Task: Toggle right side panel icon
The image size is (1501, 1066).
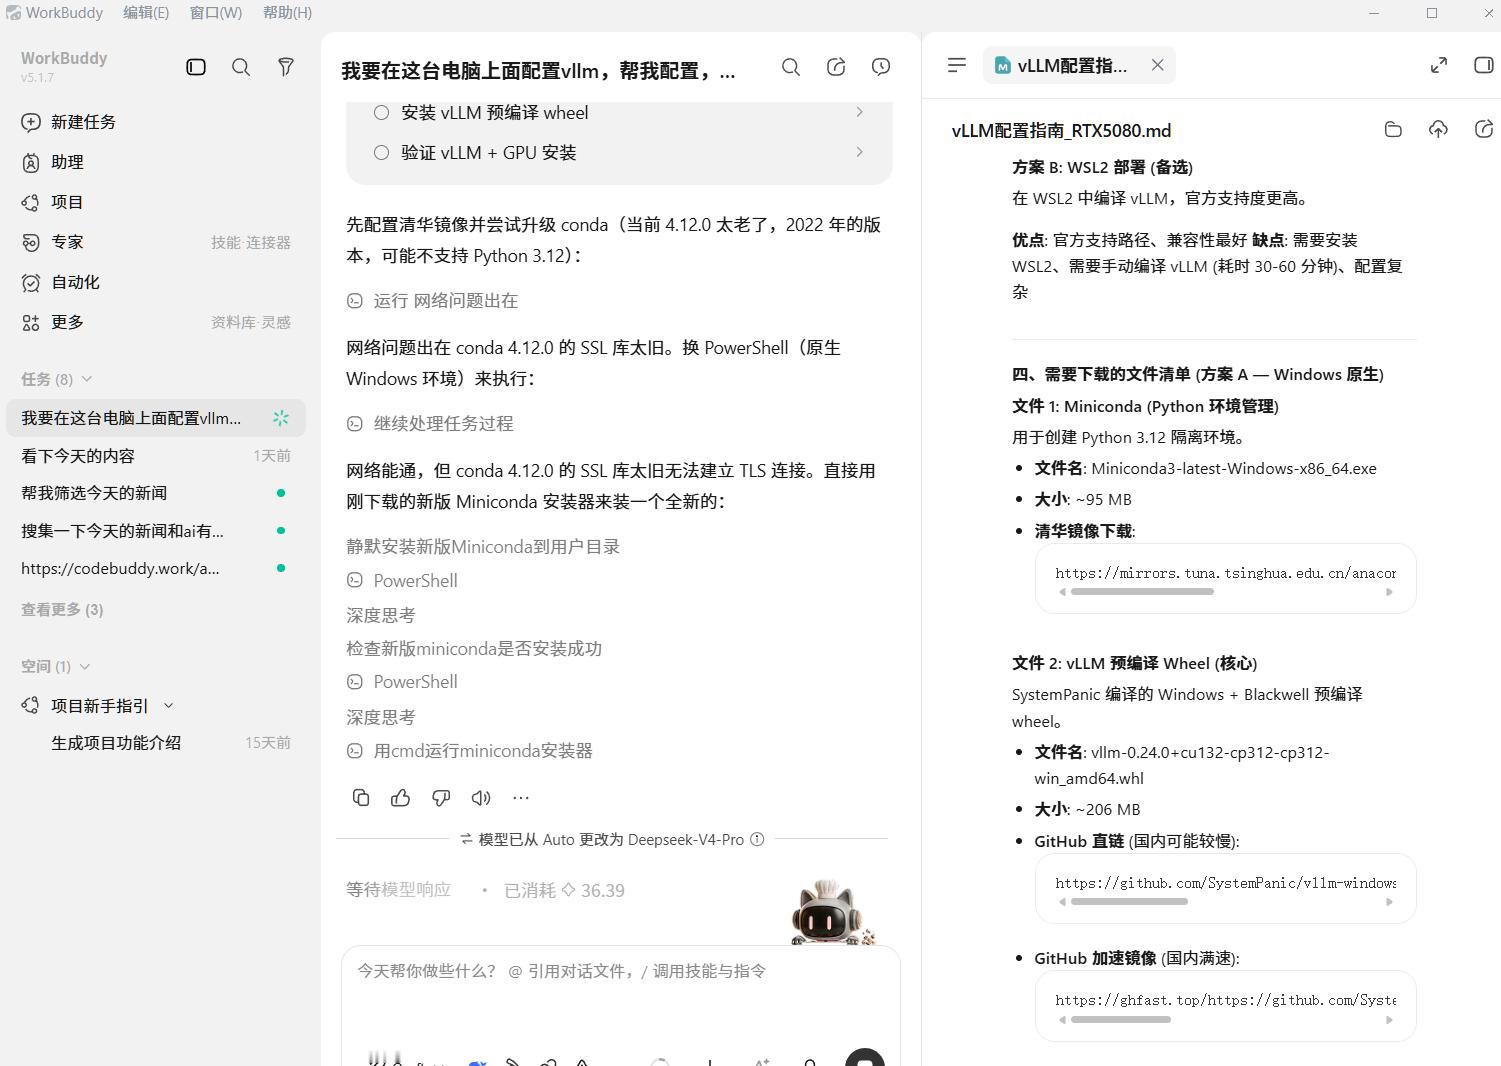Action: pos(1484,65)
